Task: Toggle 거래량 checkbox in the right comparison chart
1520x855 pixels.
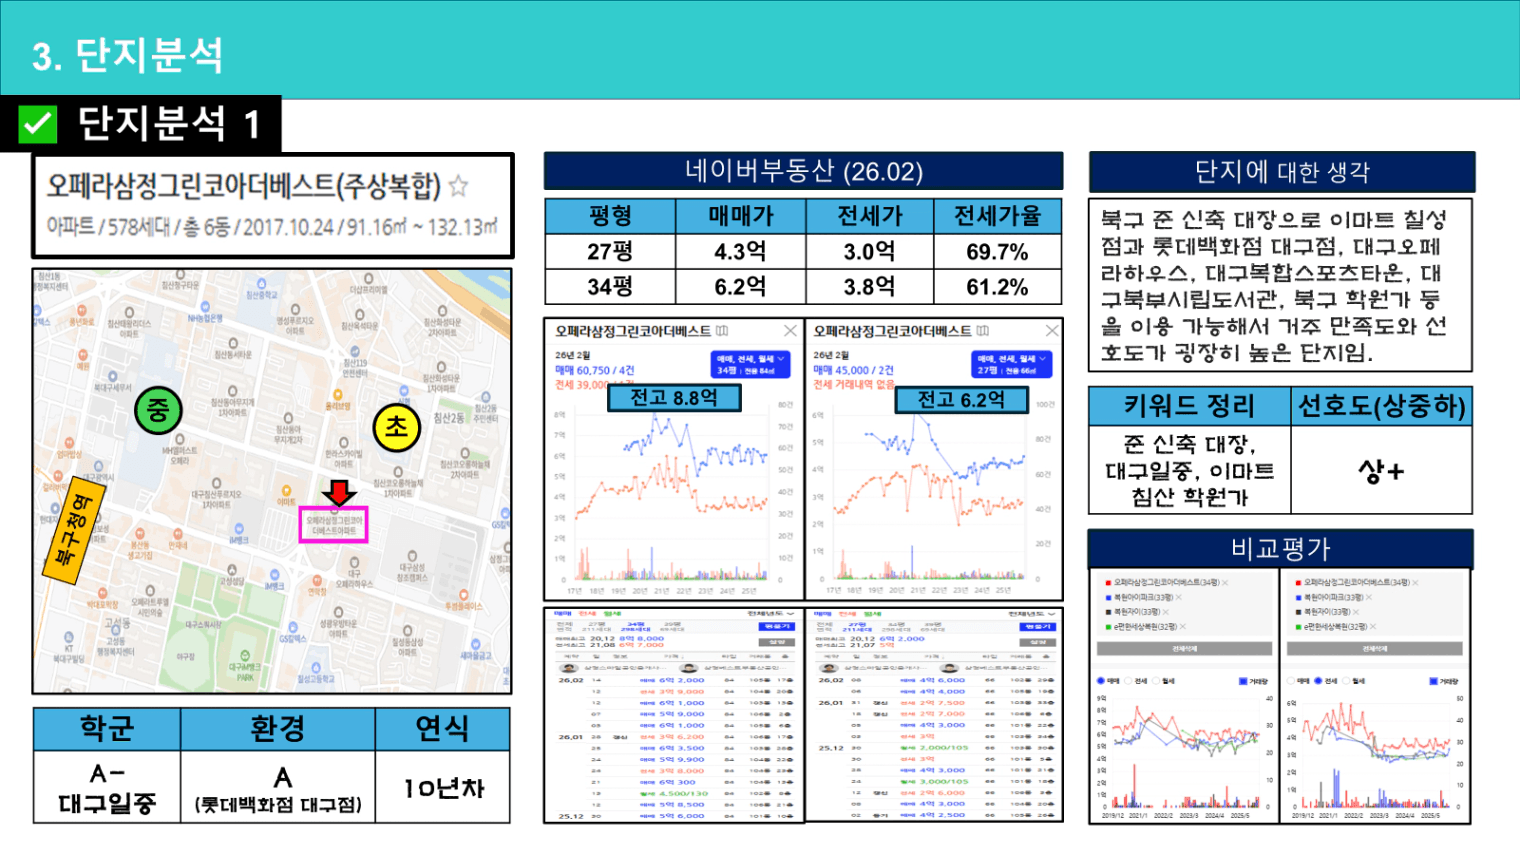Action: (x=1433, y=681)
